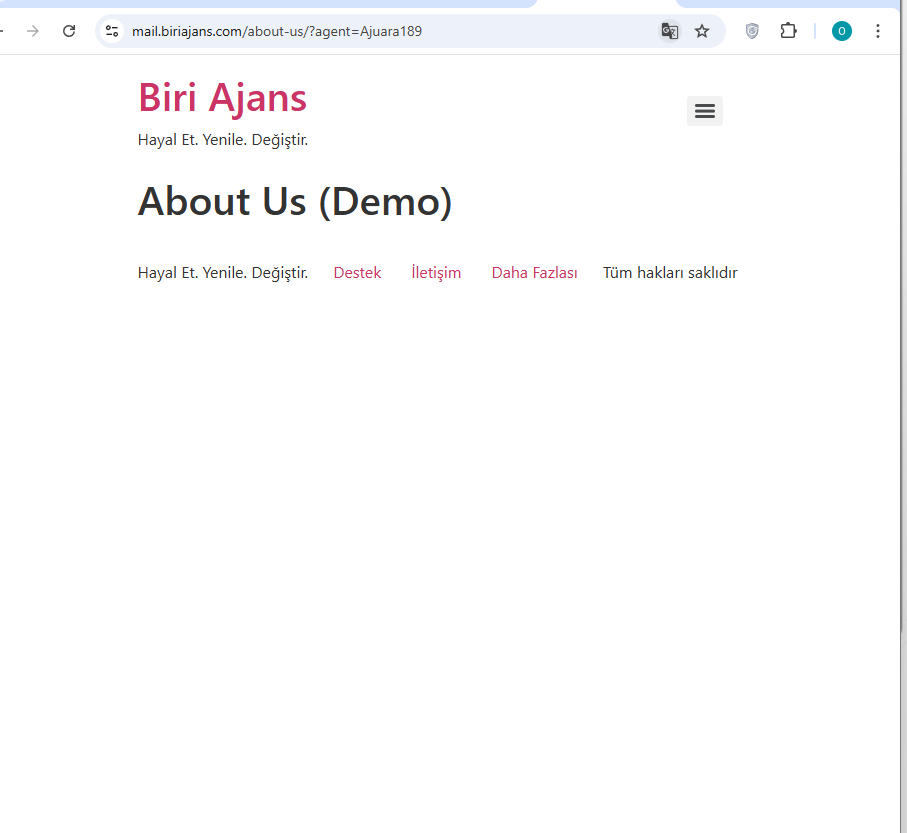Open the İletişim footer link

point(436,272)
